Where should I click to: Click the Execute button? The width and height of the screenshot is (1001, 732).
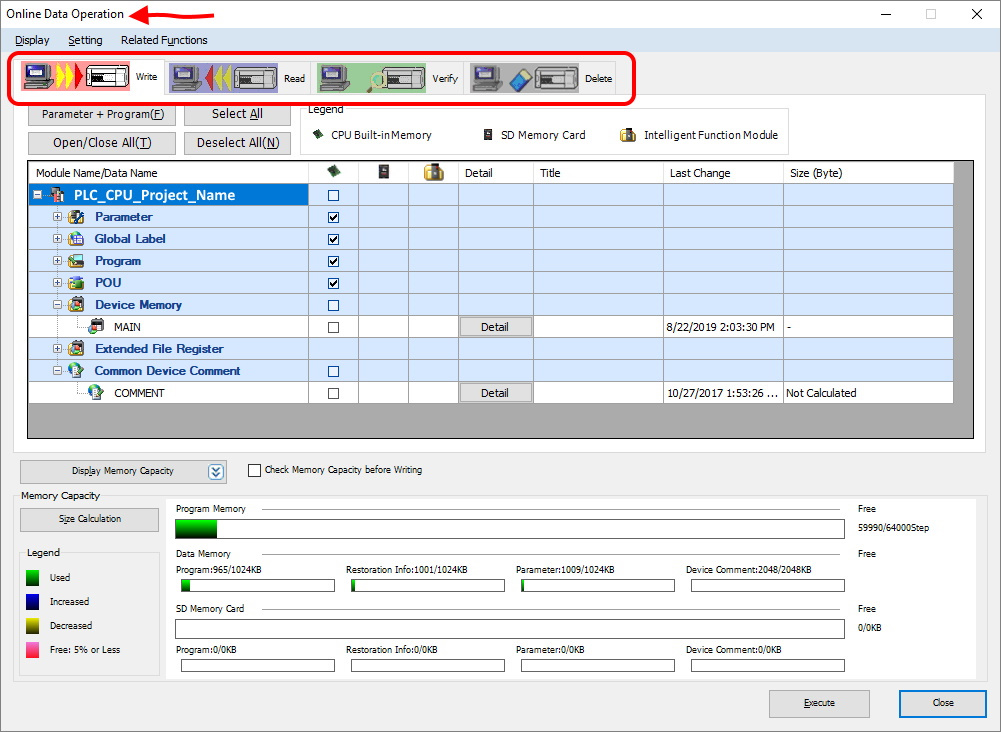819,703
